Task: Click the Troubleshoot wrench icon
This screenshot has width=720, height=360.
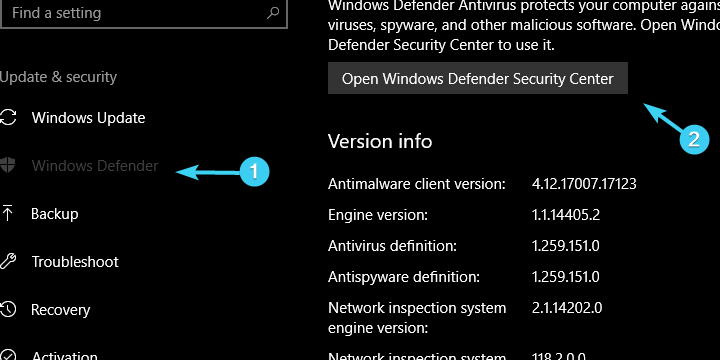Action: (x=8, y=262)
